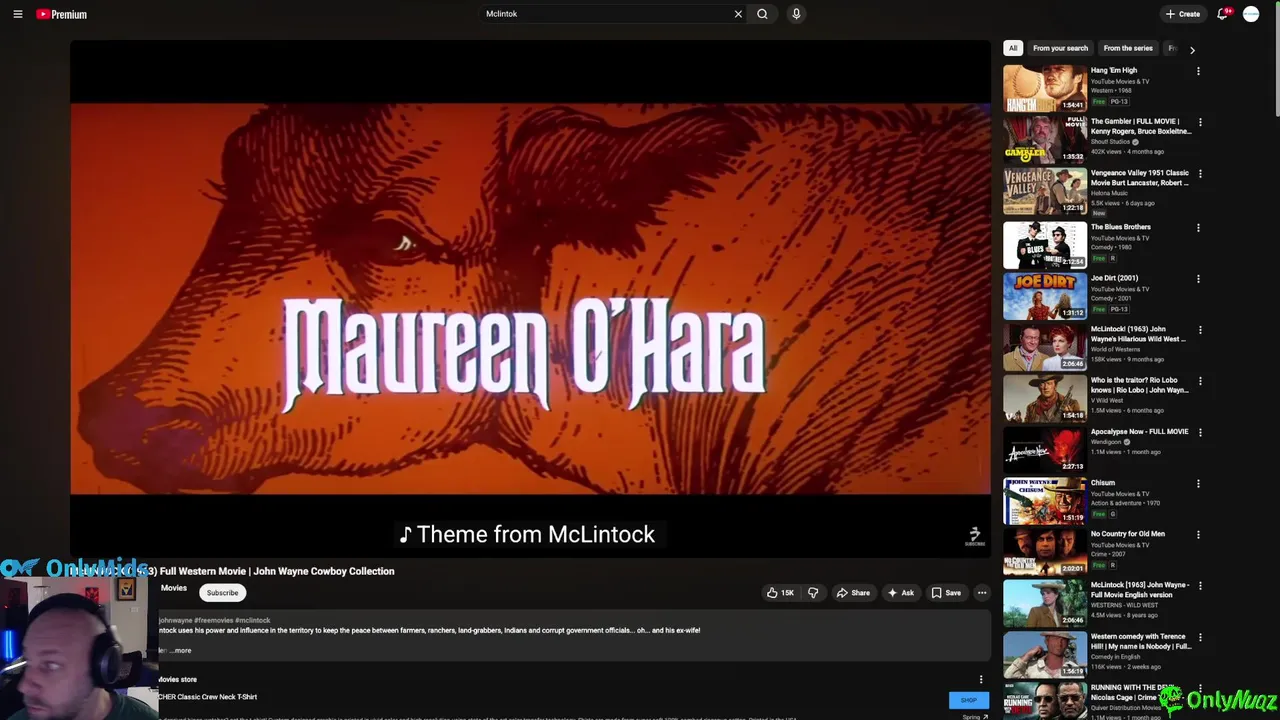1280x720 pixels.
Task: Share the video
Action: pos(853,593)
